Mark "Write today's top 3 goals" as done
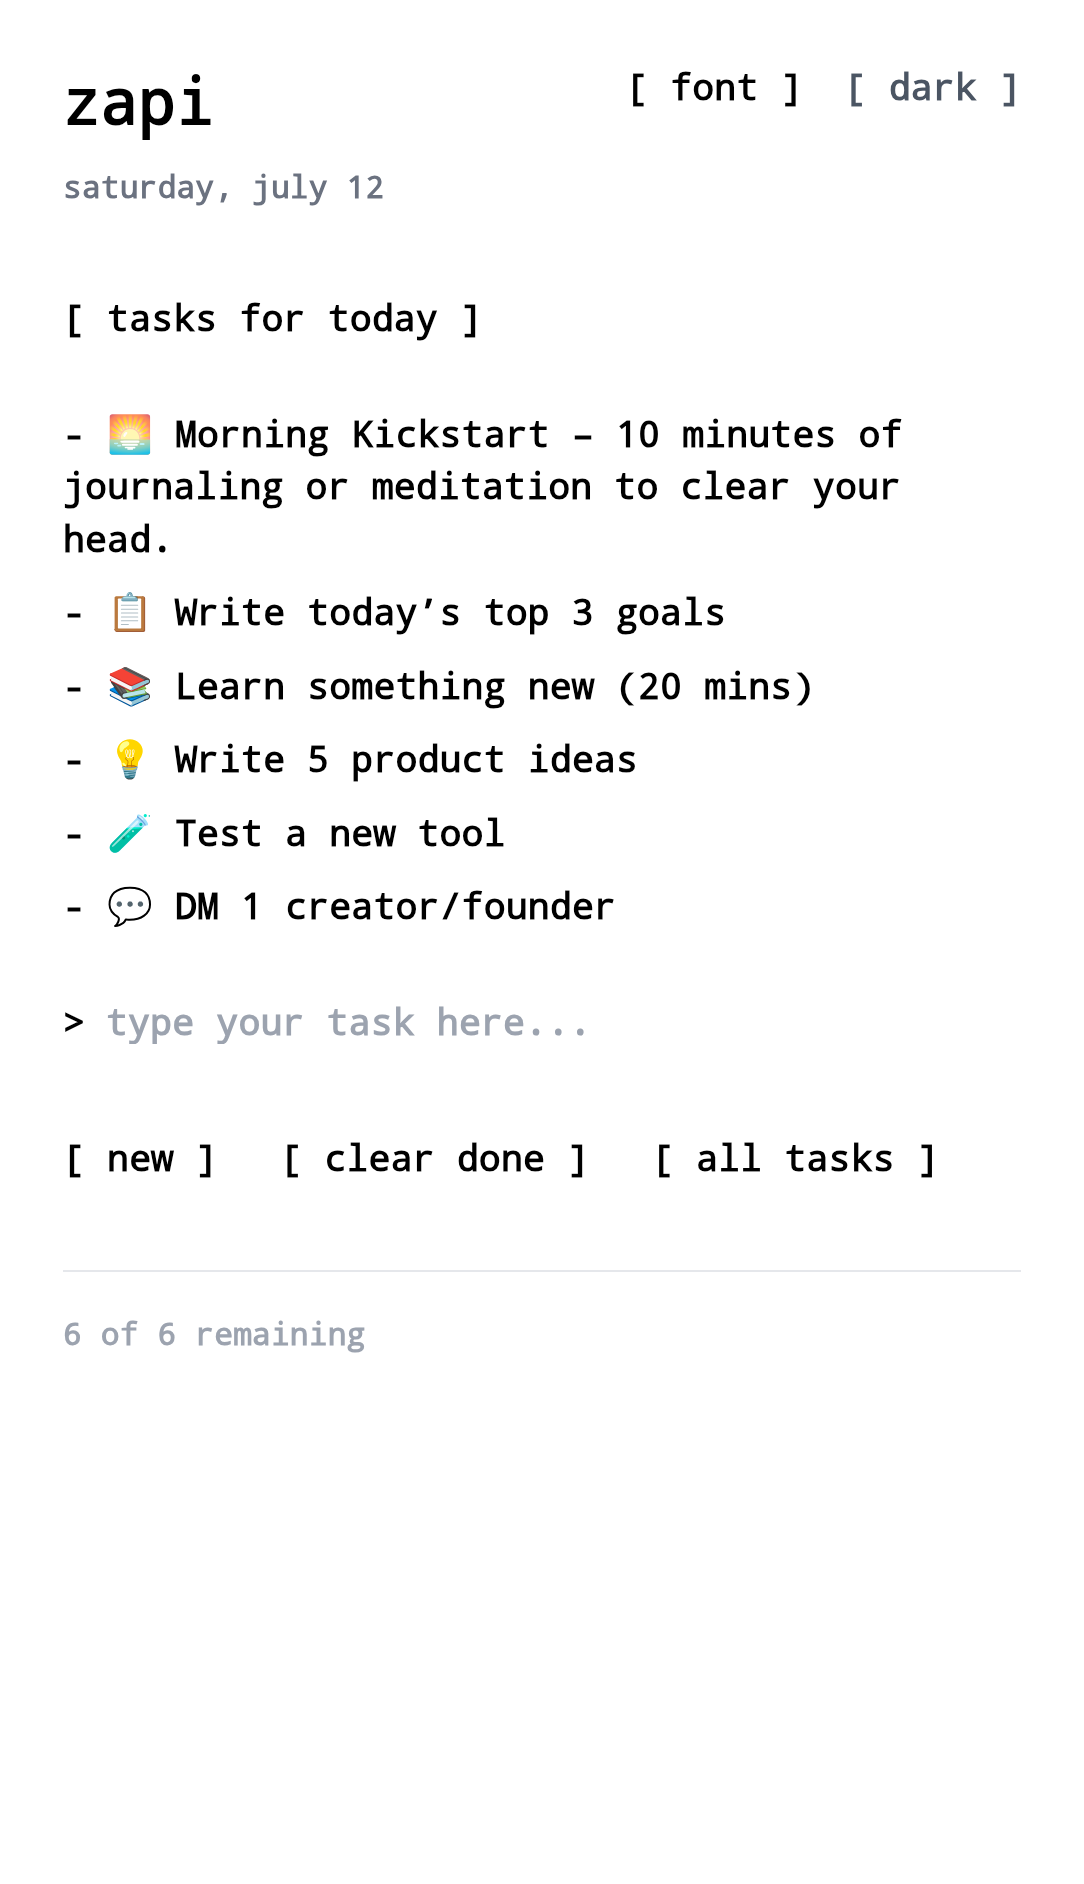This screenshot has width=1084, height=1884. pyautogui.click(x=448, y=613)
